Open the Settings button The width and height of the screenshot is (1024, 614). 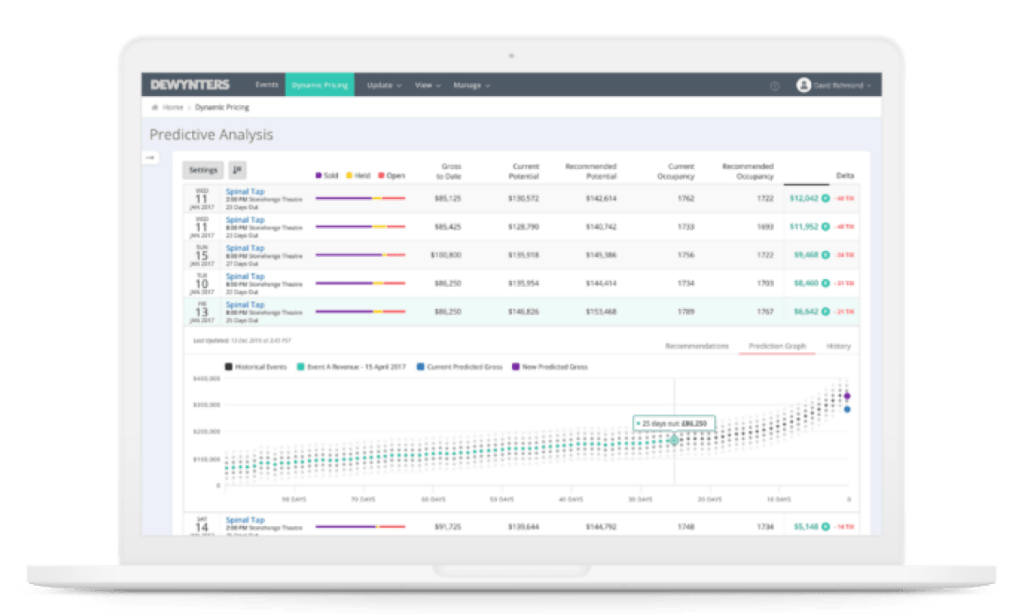203,169
